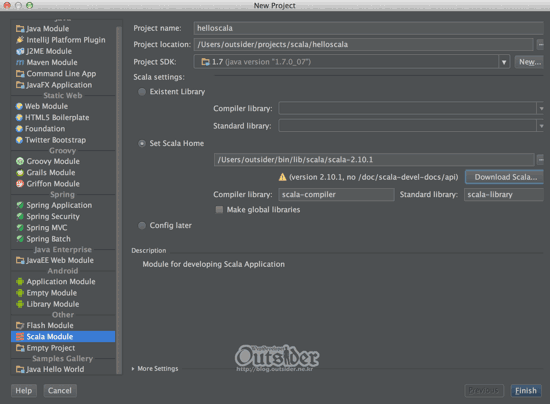
Task: Choose the Griffon Module icon
Action: (x=20, y=184)
